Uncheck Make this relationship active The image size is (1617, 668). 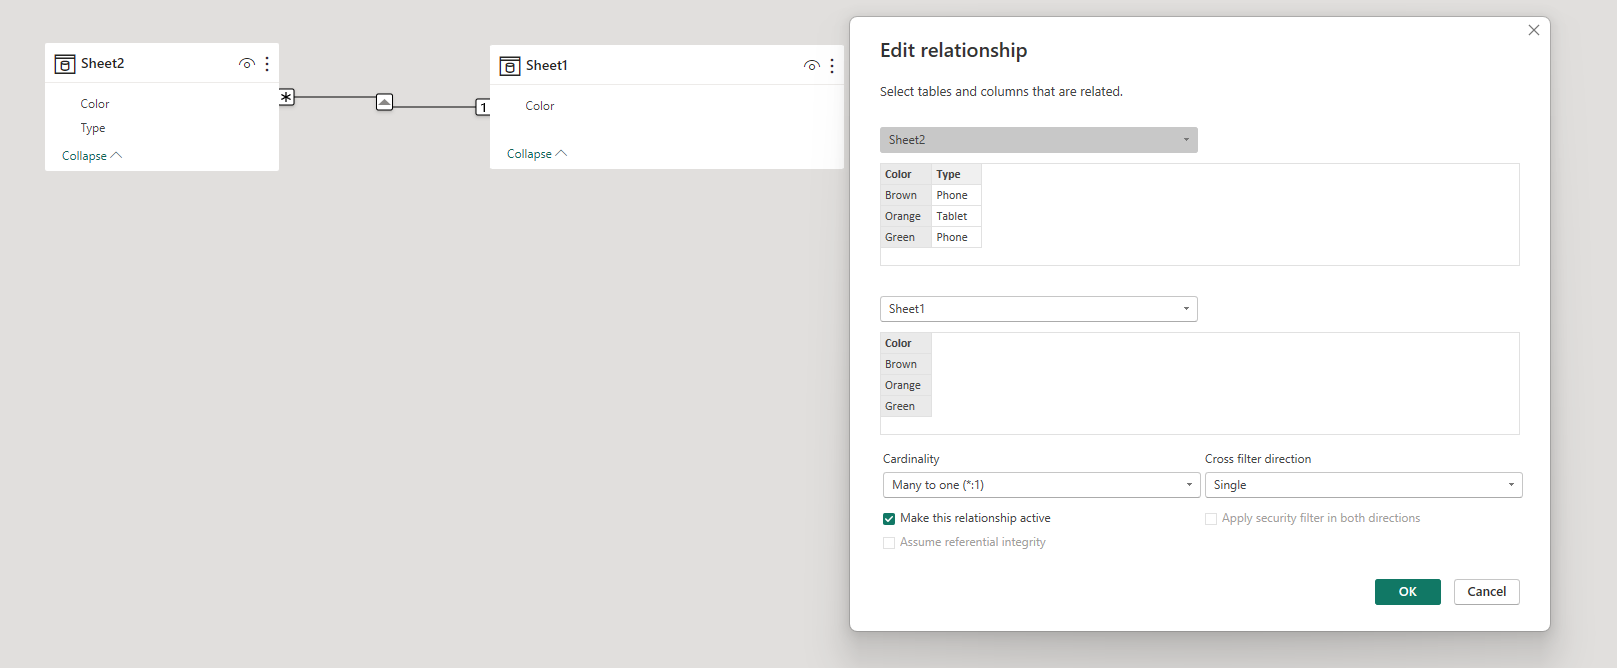point(889,519)
